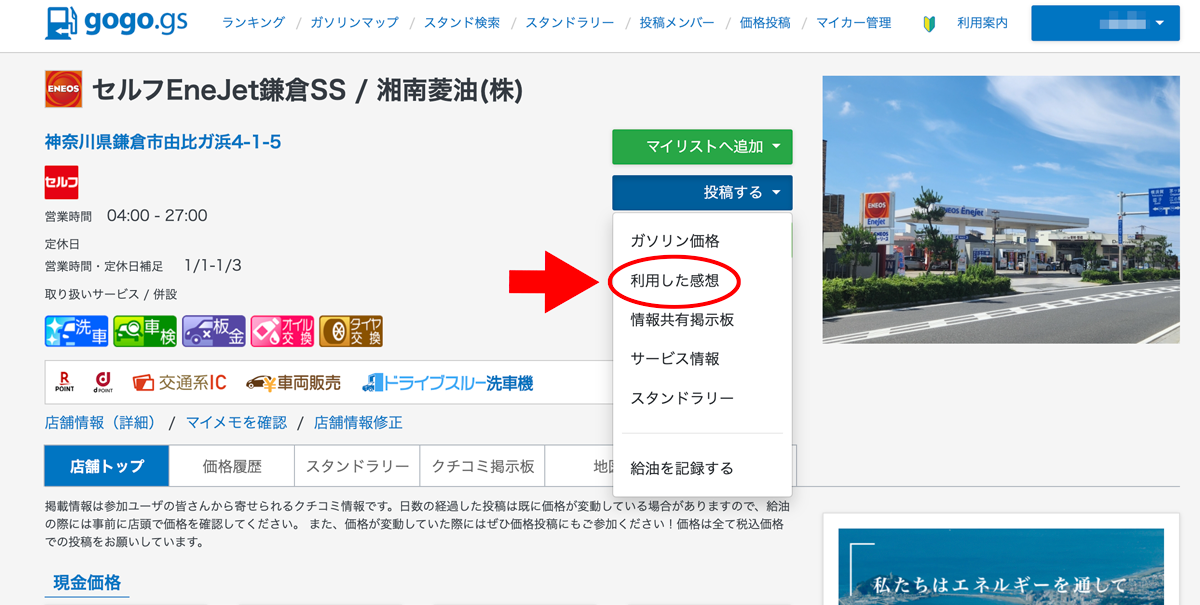1200x605 pixels.
Task: Click the red セルフ self-service icon
Action: pos(61,182)
